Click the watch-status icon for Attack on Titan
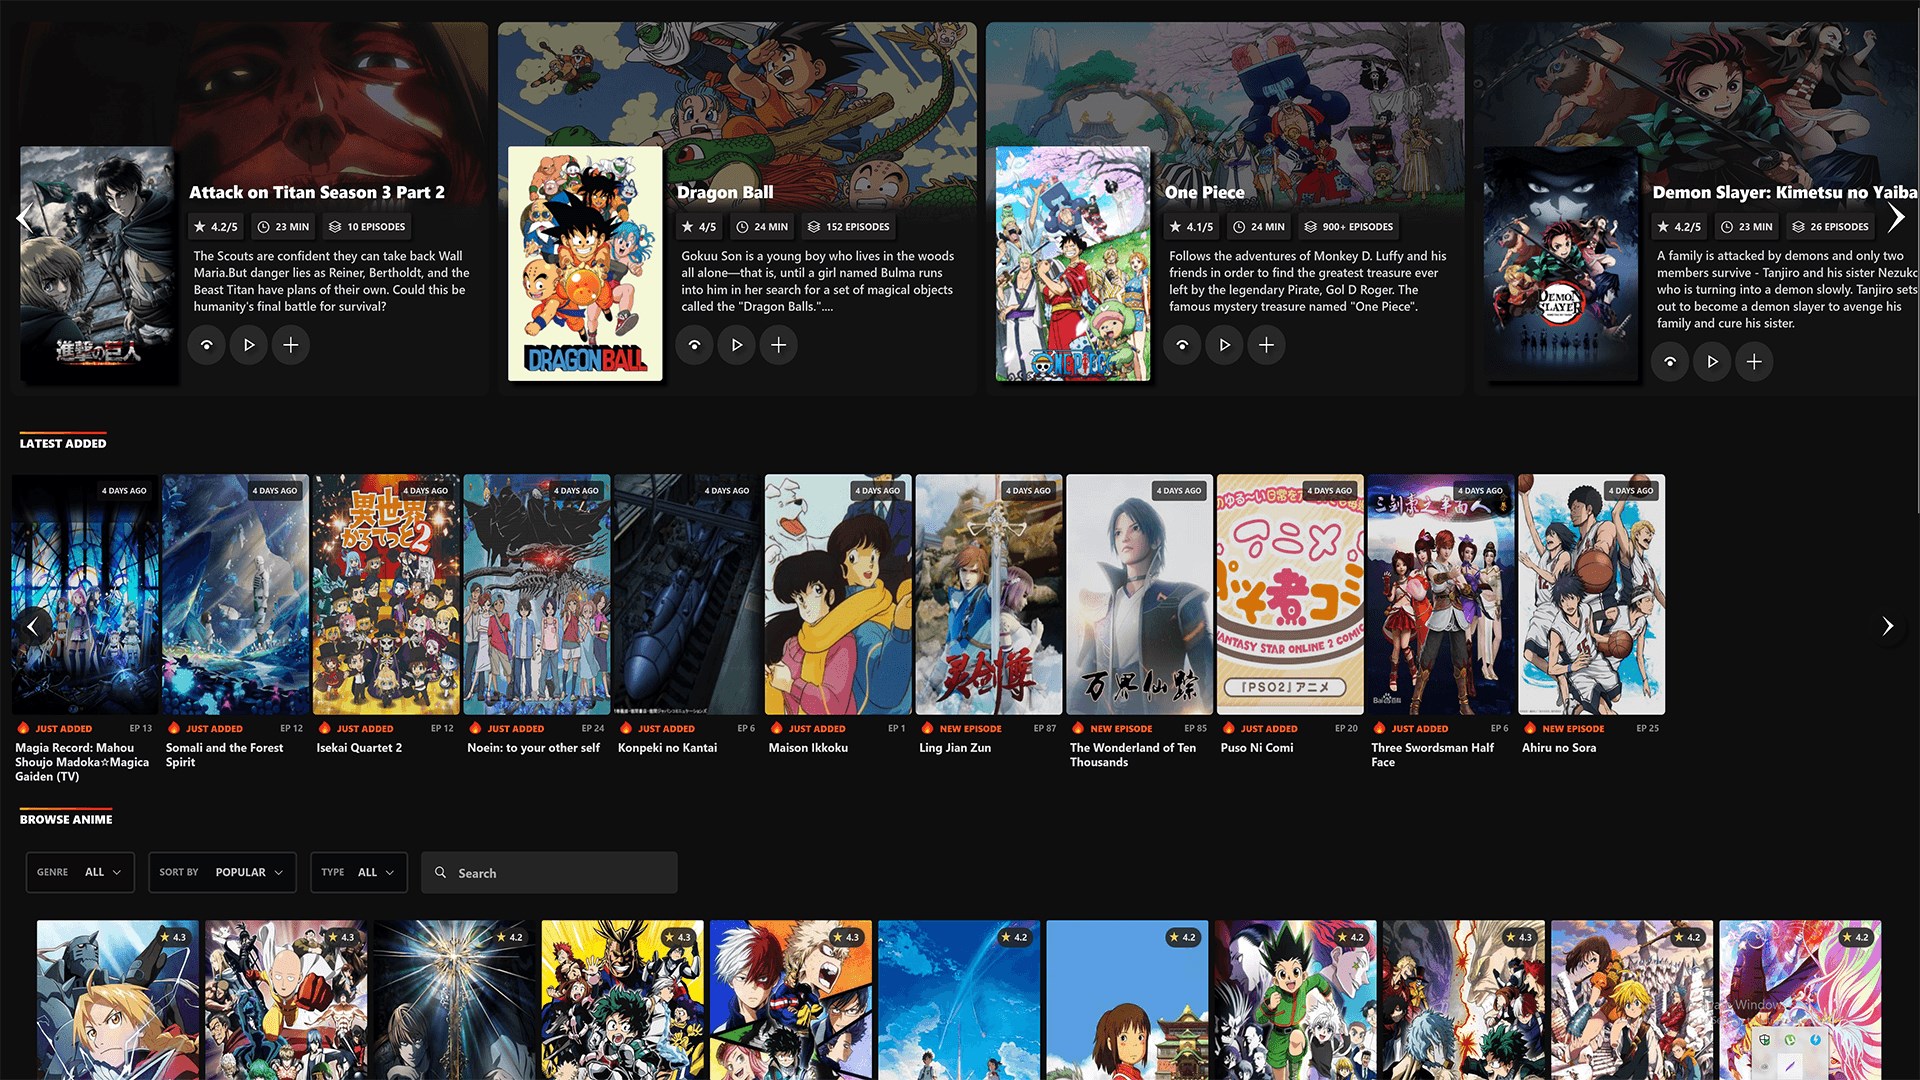The image size is (1920, 1080). (x=206, y=345)
